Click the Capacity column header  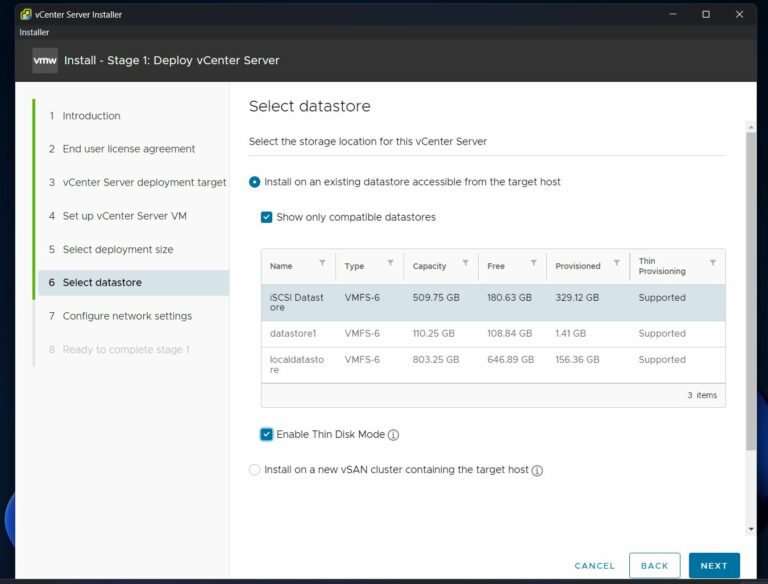click(x=430, y=266)
